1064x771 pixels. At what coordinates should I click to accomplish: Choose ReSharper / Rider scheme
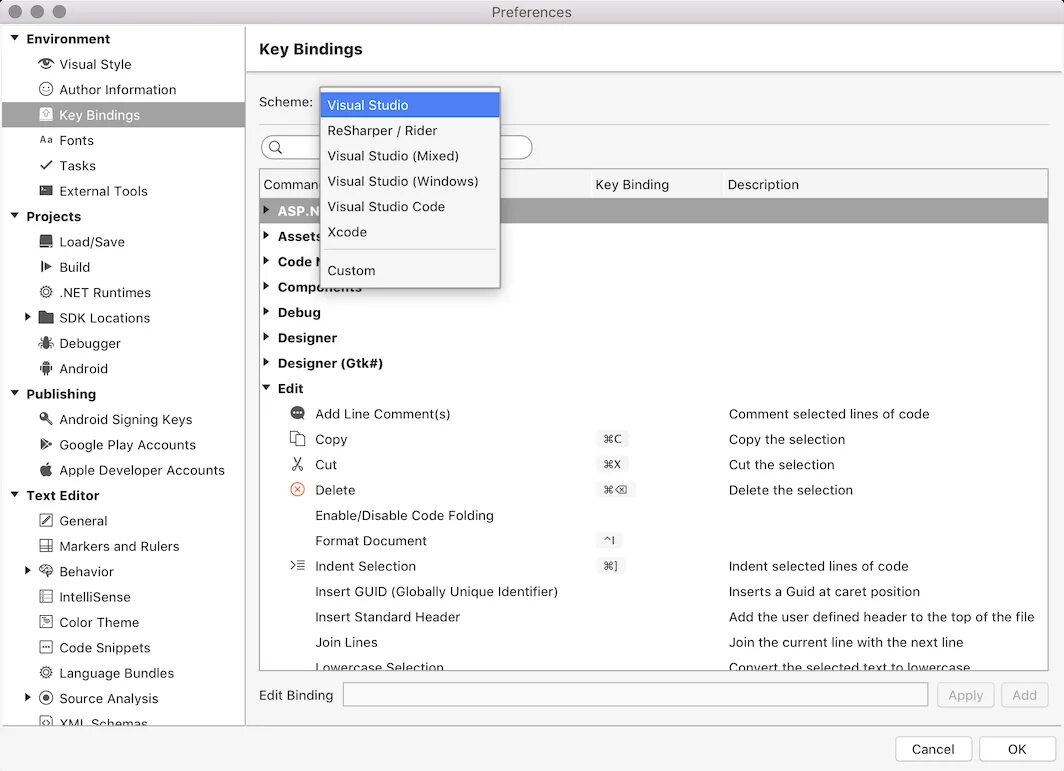click(410, 130)
